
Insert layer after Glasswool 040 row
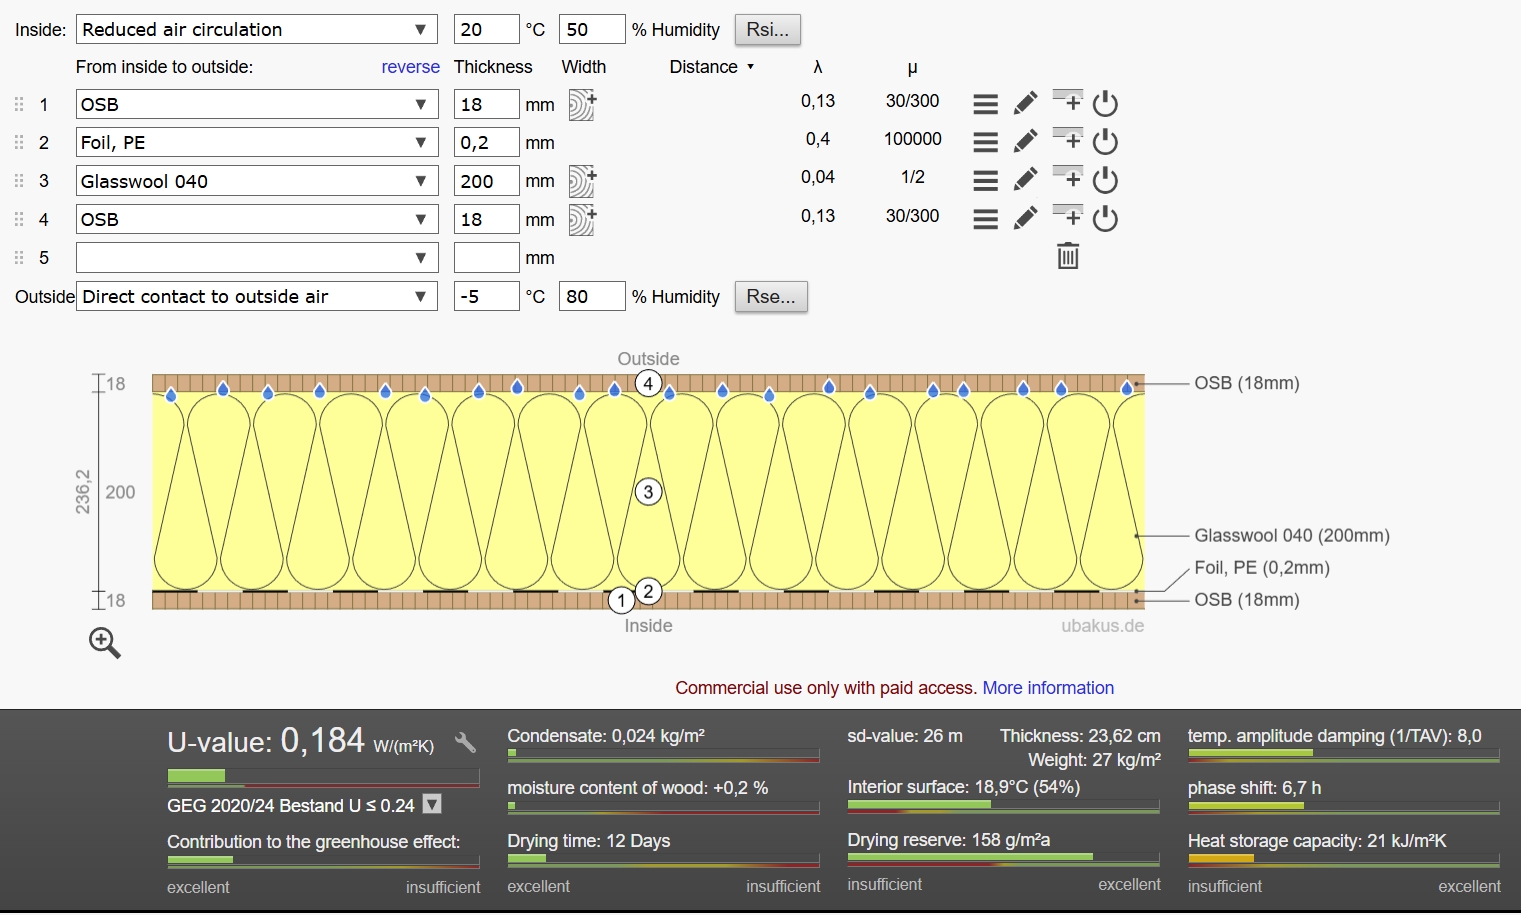pos(1067,177)
